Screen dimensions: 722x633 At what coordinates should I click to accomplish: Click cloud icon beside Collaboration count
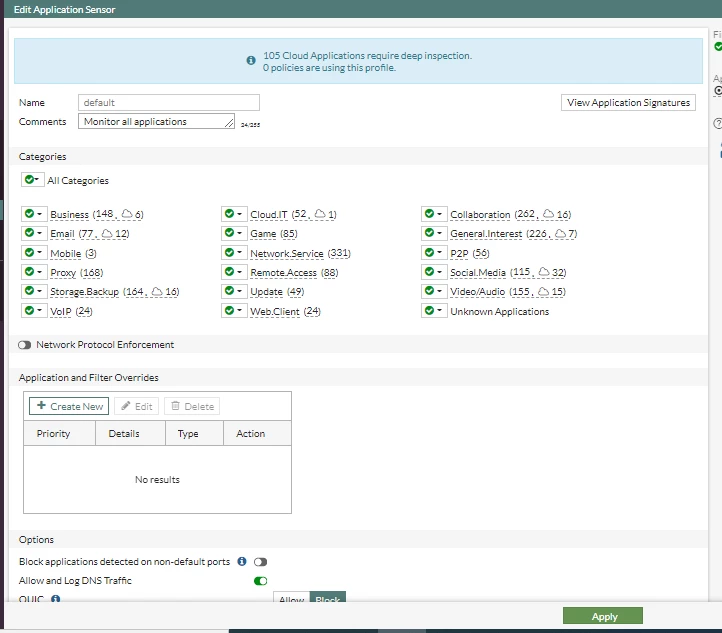(548, 214)
